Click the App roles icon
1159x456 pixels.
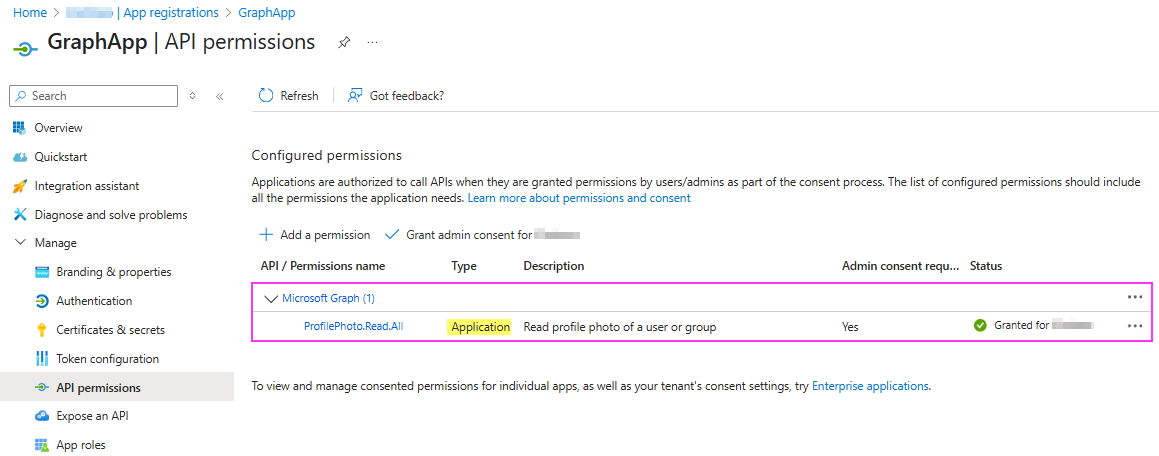point(42,445)
